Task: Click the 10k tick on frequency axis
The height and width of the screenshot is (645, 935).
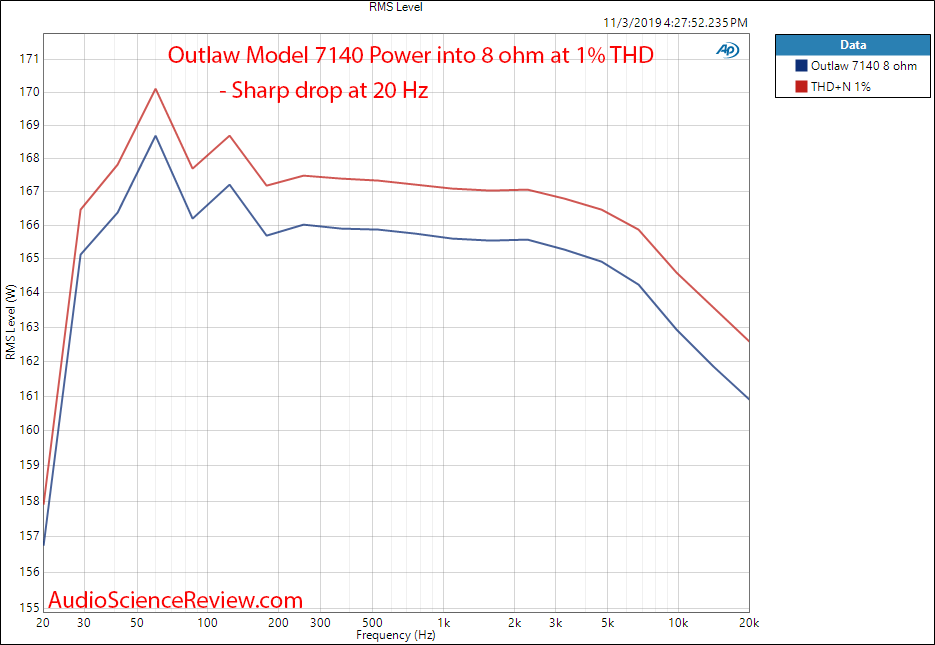Action: (678, 623)
